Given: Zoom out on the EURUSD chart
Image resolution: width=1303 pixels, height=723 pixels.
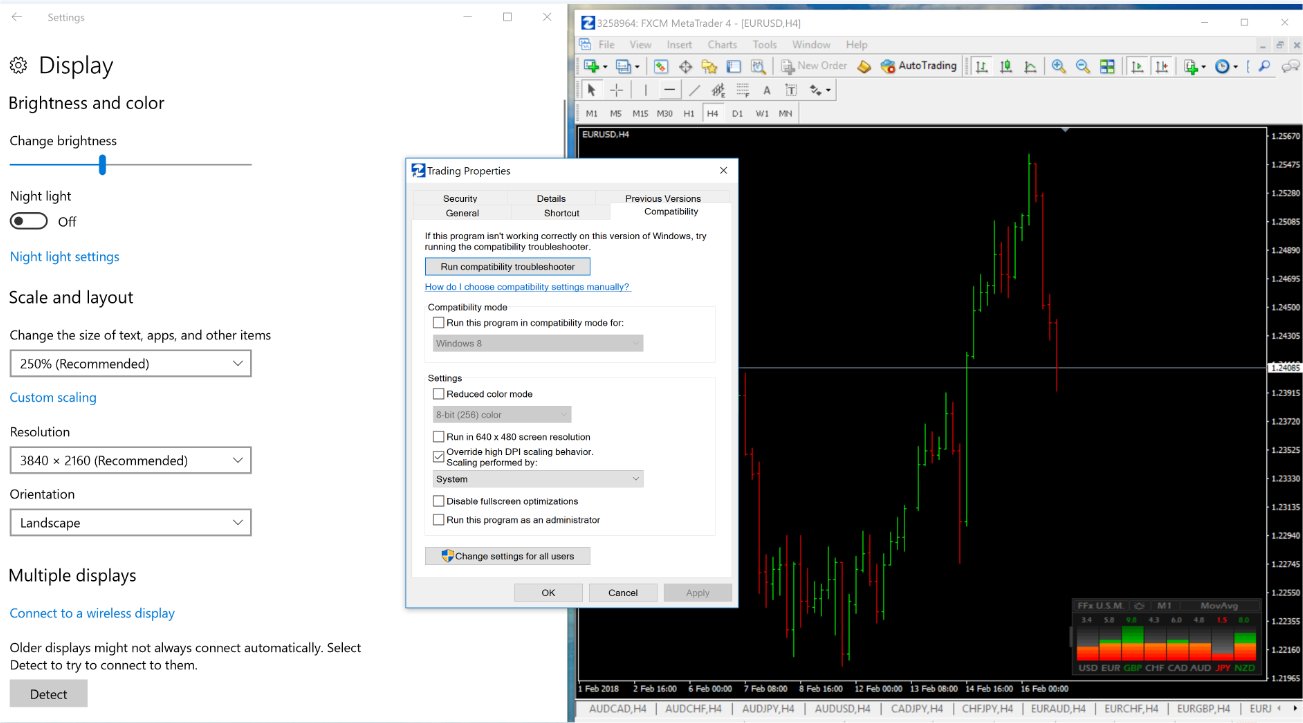Looking at the screenshot, I should 1083,66.
